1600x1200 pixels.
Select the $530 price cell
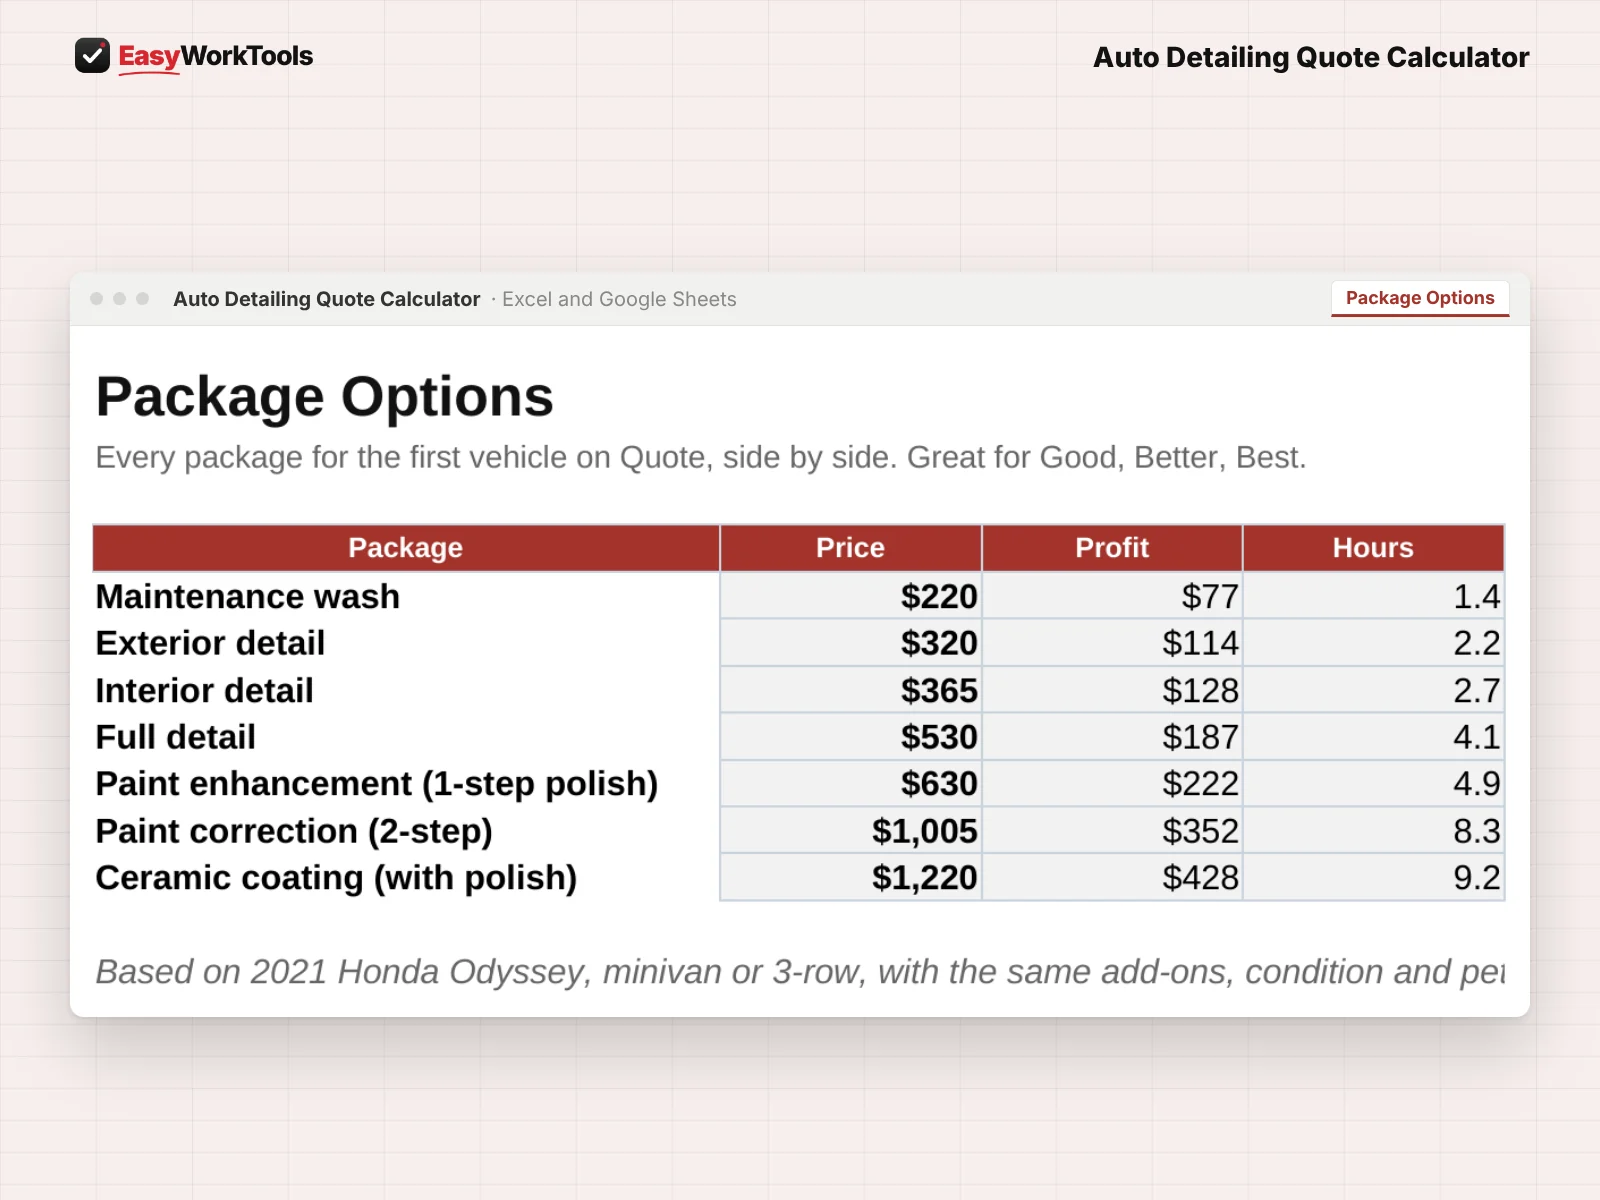pos(851,737)
